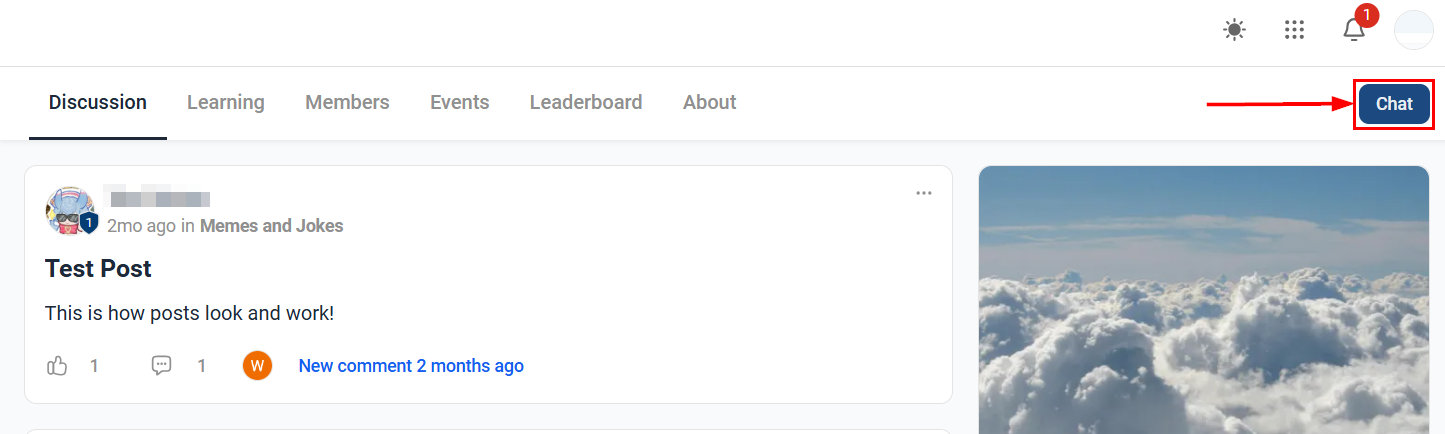Click the thumbs-up like icon on Test Post
Image resolution: width=1445 pixels, height=434 pixels.
[x=57, y=366]
